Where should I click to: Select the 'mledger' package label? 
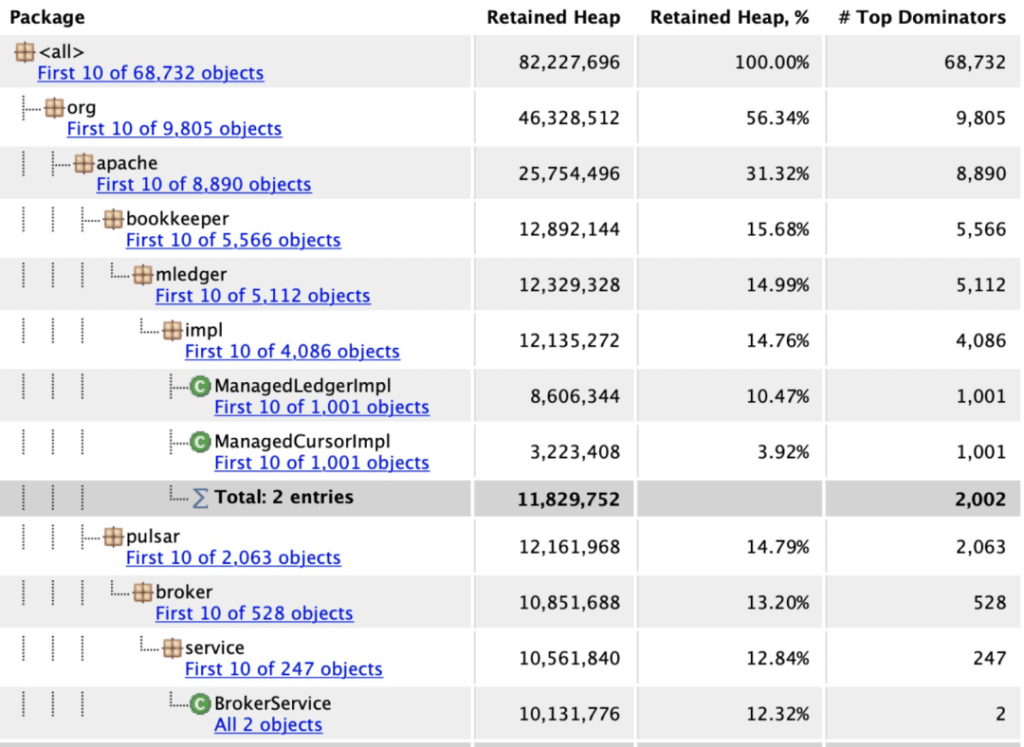pyautogui.click(x=191, y=274)
